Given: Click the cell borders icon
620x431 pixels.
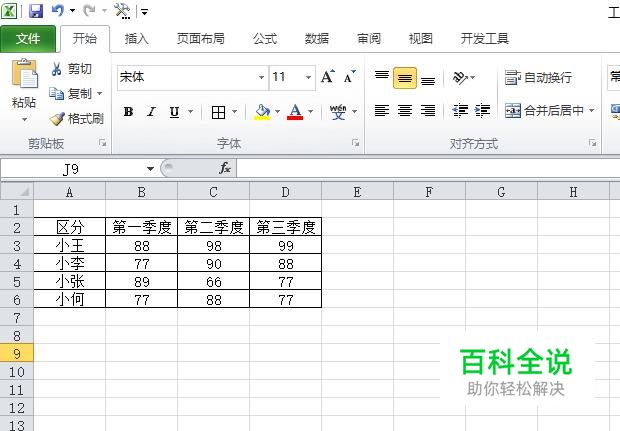Looking at the screenshot, I should [218, 112].
